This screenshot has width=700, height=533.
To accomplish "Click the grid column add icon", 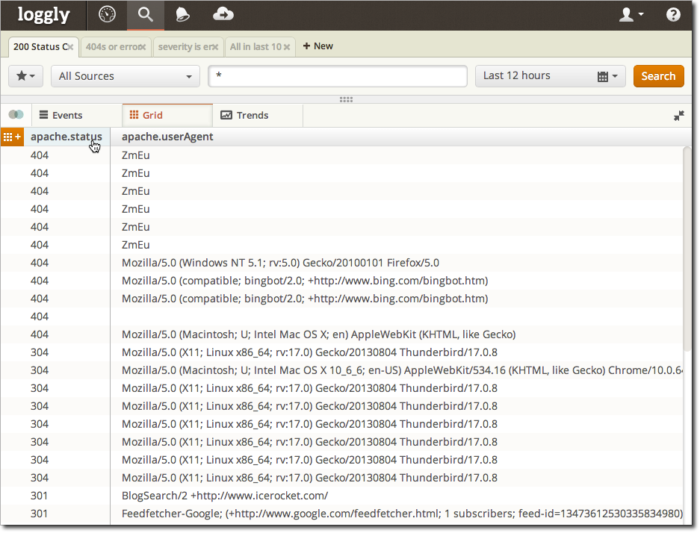I will pos(12,137).
